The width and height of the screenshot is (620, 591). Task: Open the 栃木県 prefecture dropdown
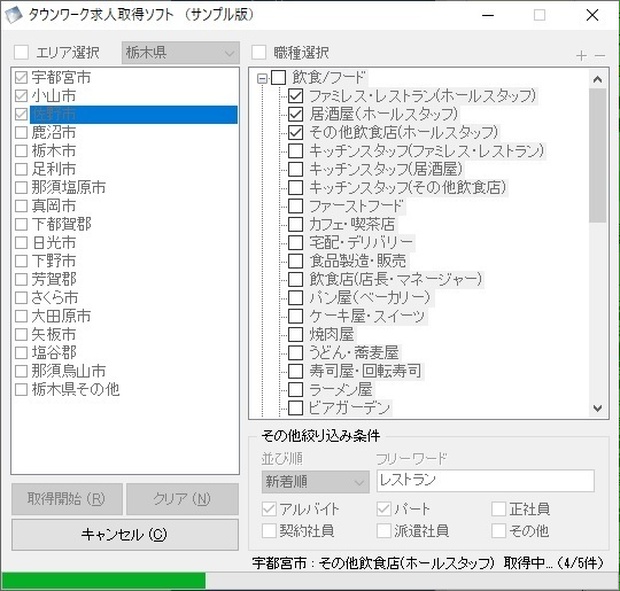pyautogui.click(x=181, y=53)
